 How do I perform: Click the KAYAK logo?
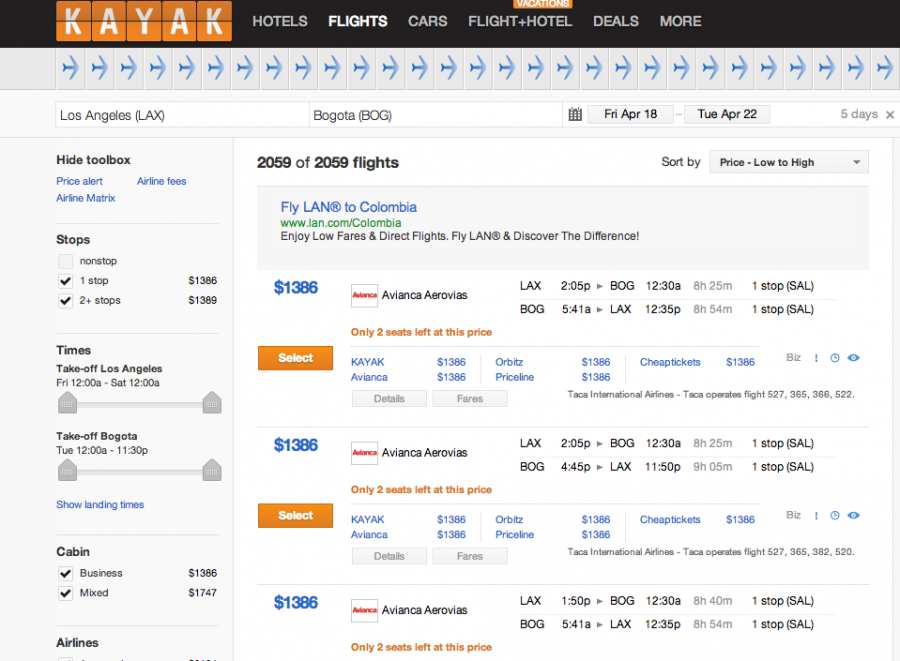pyautogui.click(x=144, y=22)
